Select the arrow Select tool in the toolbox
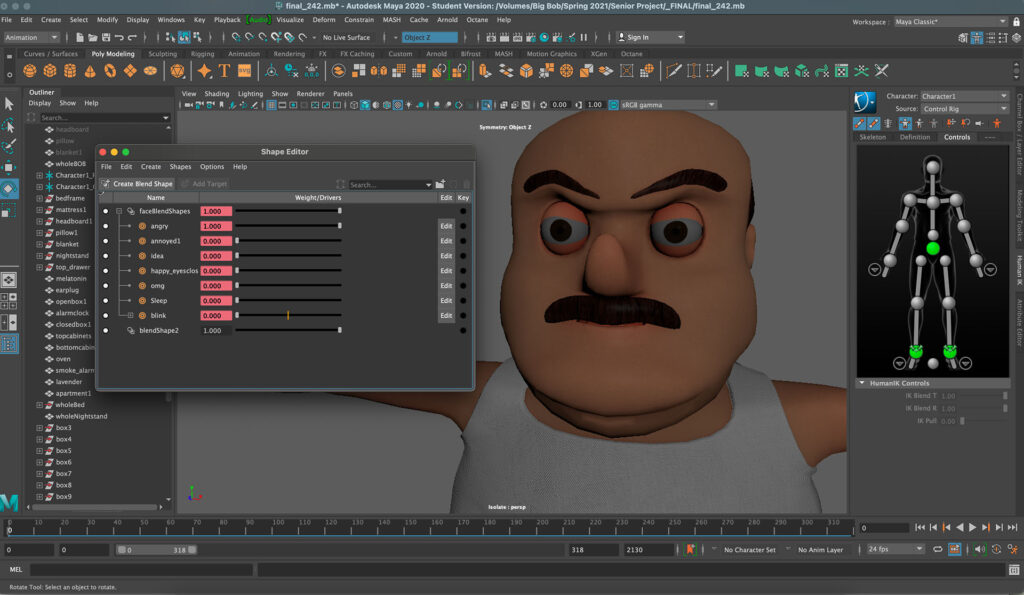The height and width of the screenshot is (595, 1024). pyautogui.click(x=9, y=104)
